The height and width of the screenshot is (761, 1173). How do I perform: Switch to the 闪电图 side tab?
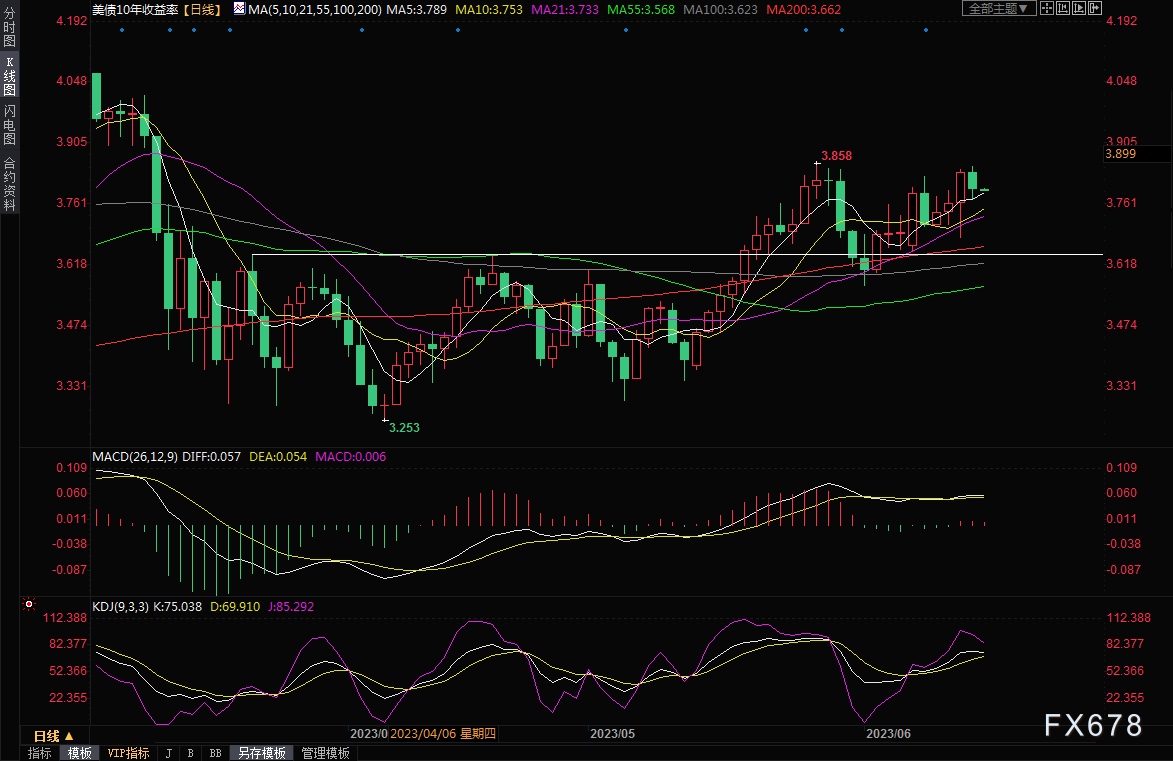click(x=10, y=125)
